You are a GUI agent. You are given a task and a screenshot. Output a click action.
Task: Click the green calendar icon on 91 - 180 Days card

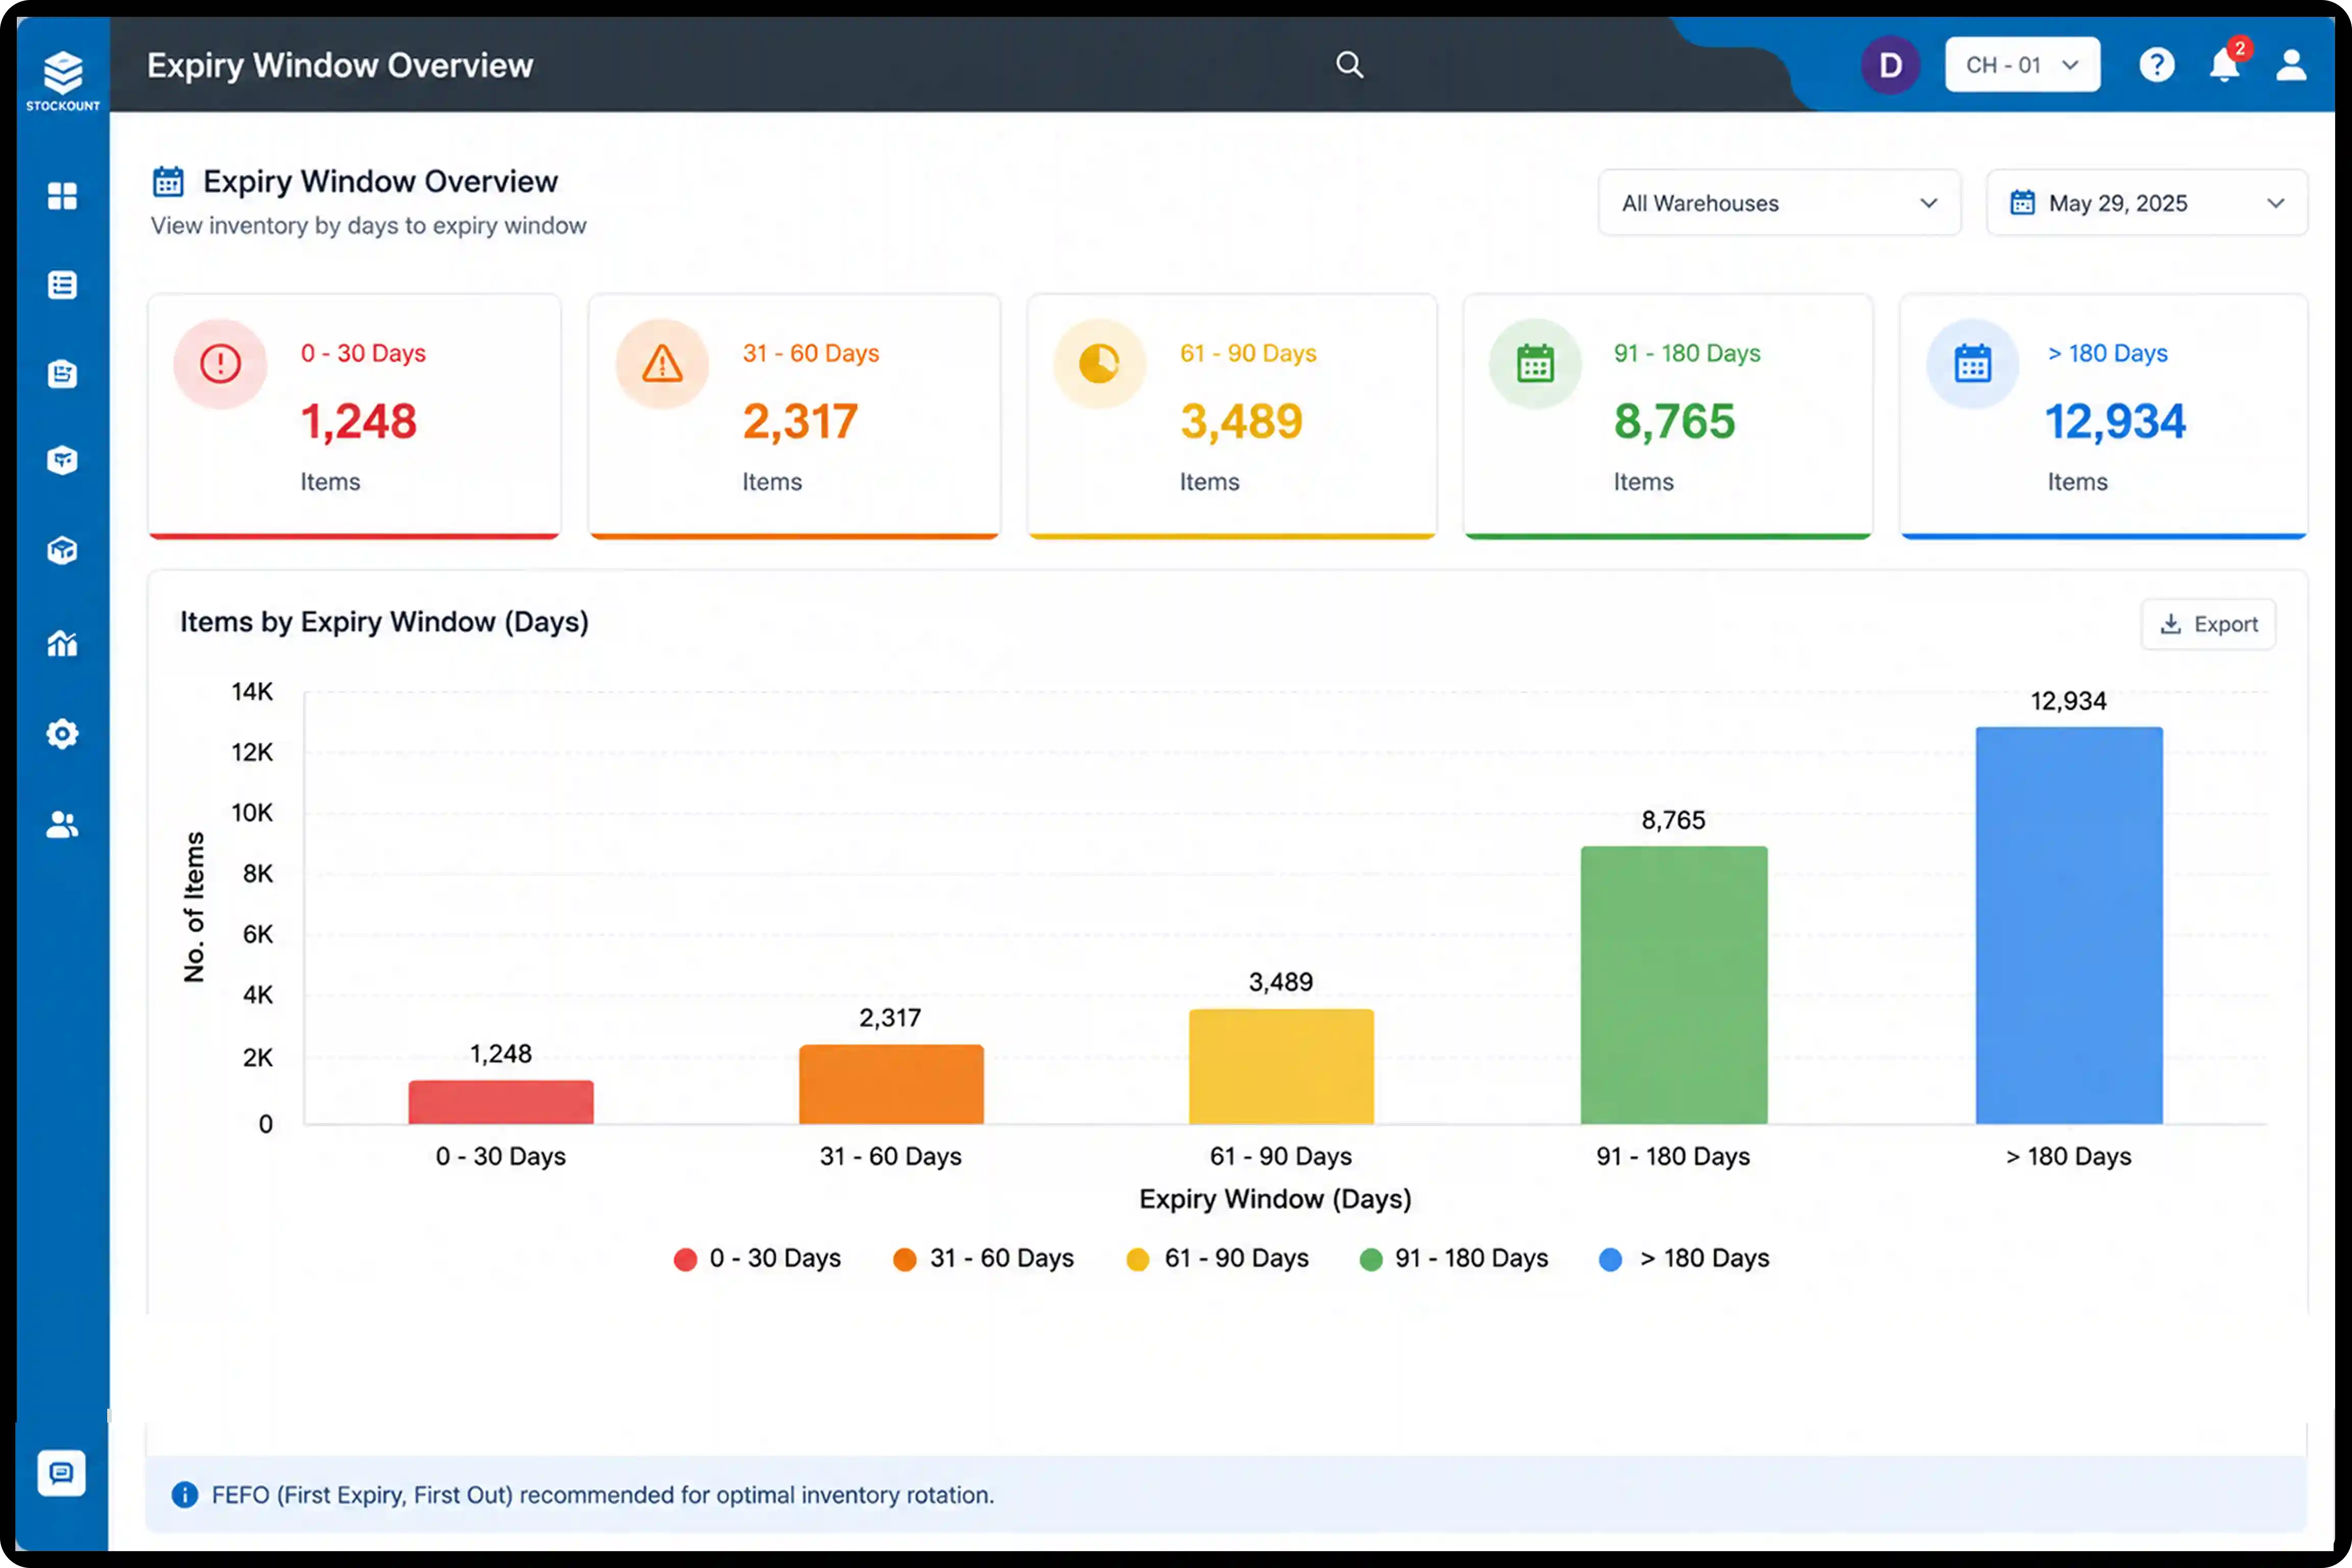[1535, 363]
